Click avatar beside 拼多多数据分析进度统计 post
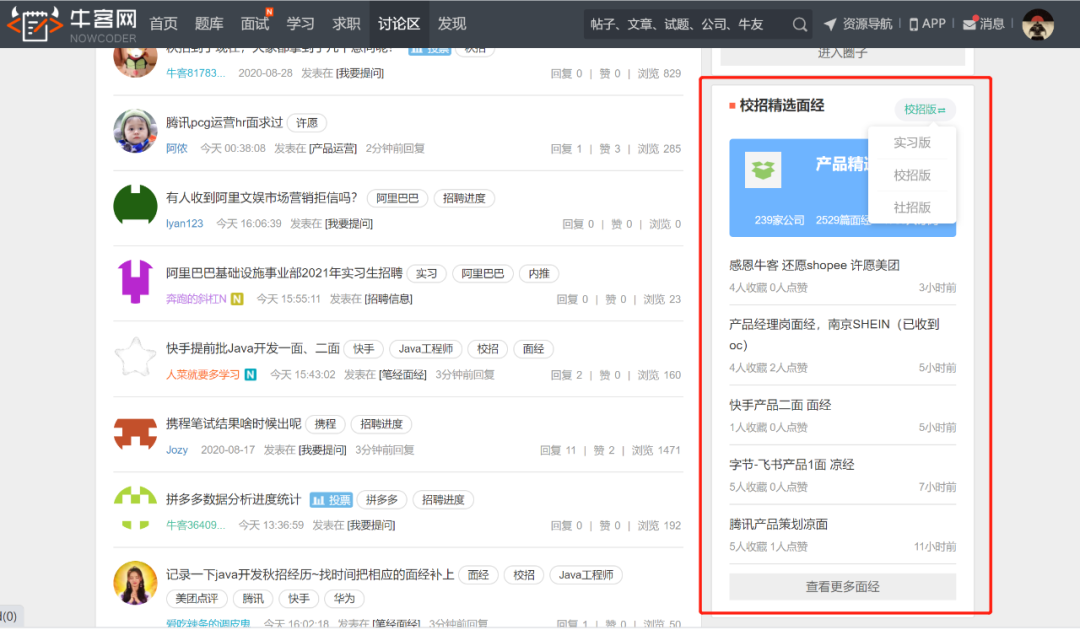 point(135,508)
